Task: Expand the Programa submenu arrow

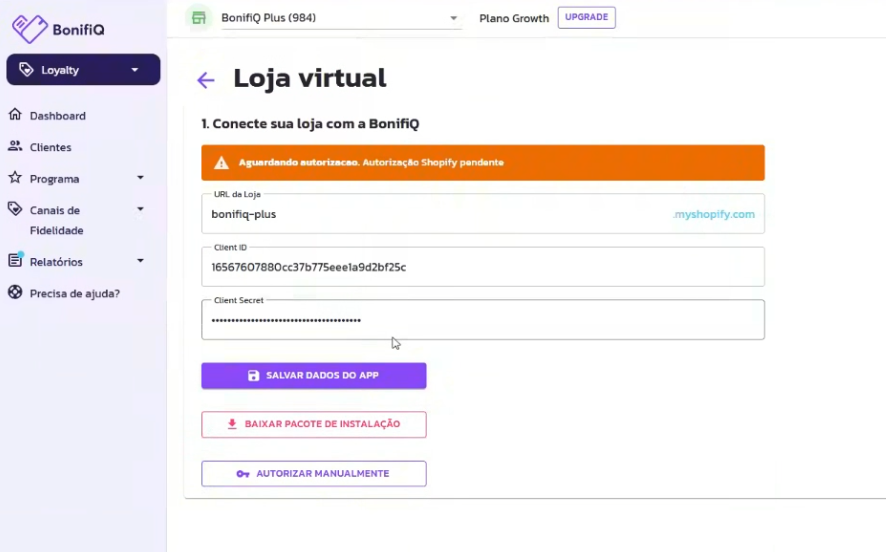Action: (x=140, y=178)
